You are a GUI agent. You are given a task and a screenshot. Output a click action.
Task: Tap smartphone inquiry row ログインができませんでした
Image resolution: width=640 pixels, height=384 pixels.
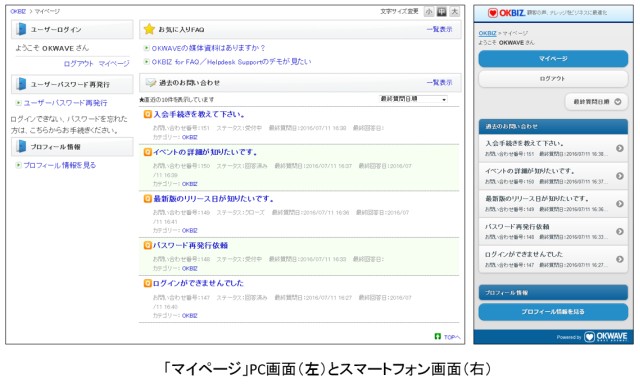553,259
